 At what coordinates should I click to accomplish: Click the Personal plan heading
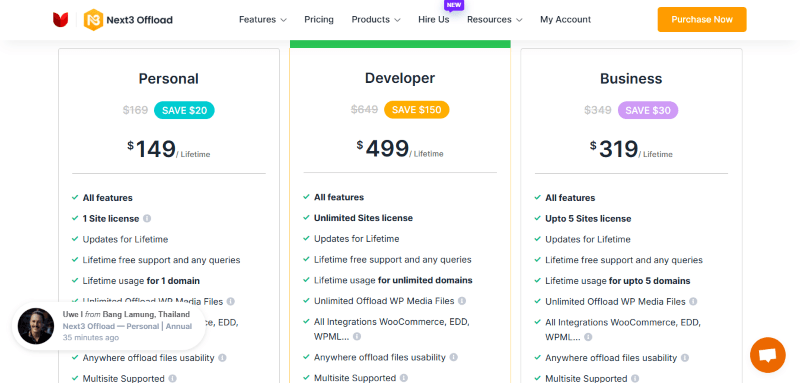tap(168, 79)
